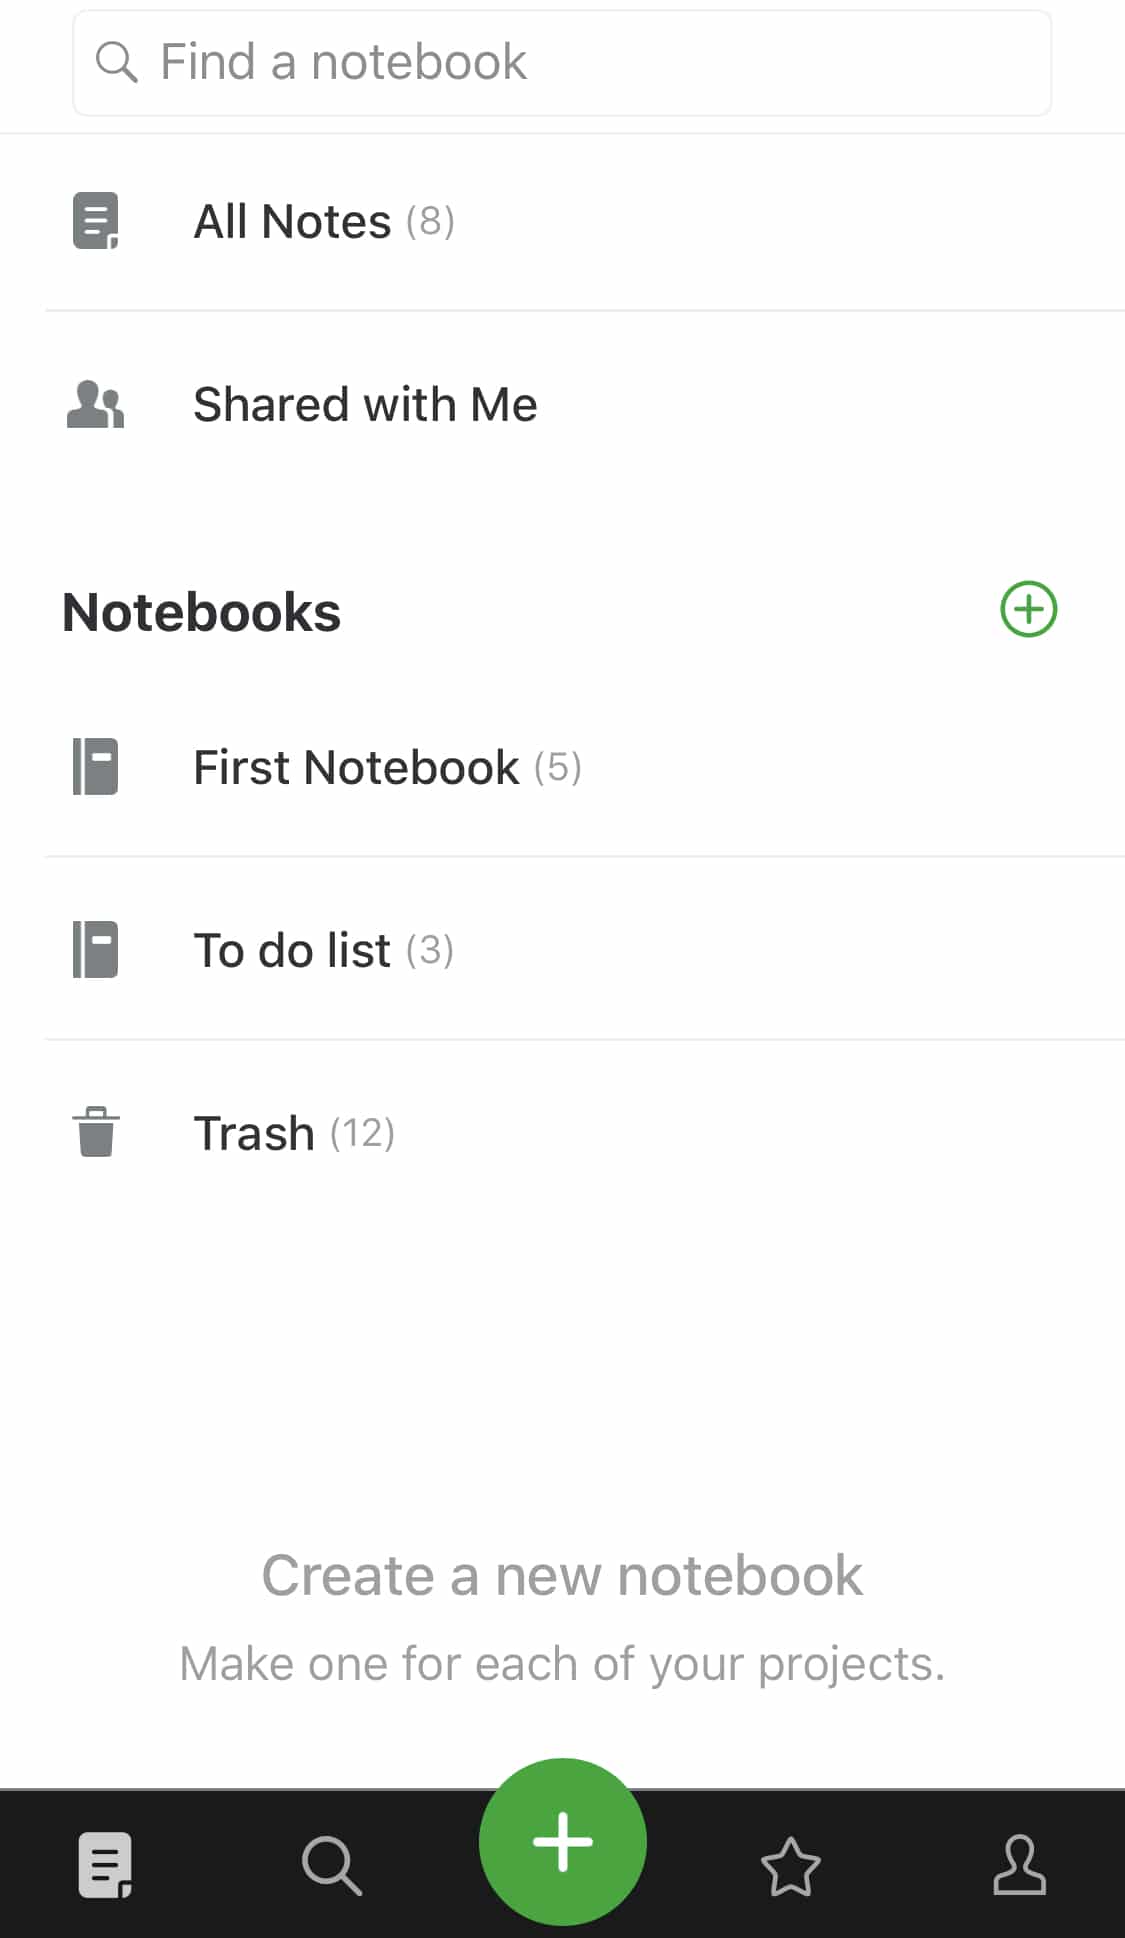The height and width of the screenshot is (1938, 1125).
Task: Open the Notes tab in bottom bar
Action: [105, 1865]
